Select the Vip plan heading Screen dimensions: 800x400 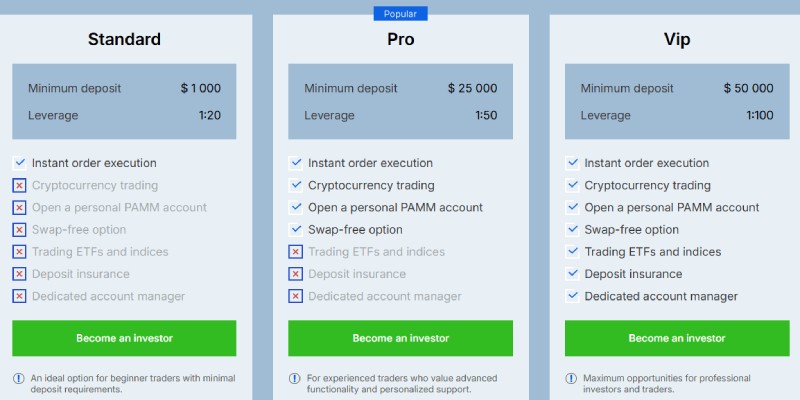click(677, 40)
